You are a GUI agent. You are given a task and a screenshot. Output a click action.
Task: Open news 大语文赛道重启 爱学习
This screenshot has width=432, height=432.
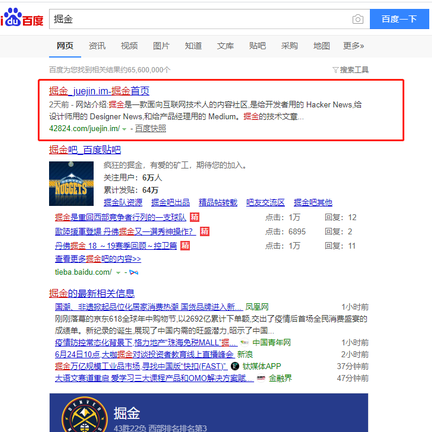[x=154, y=378]
